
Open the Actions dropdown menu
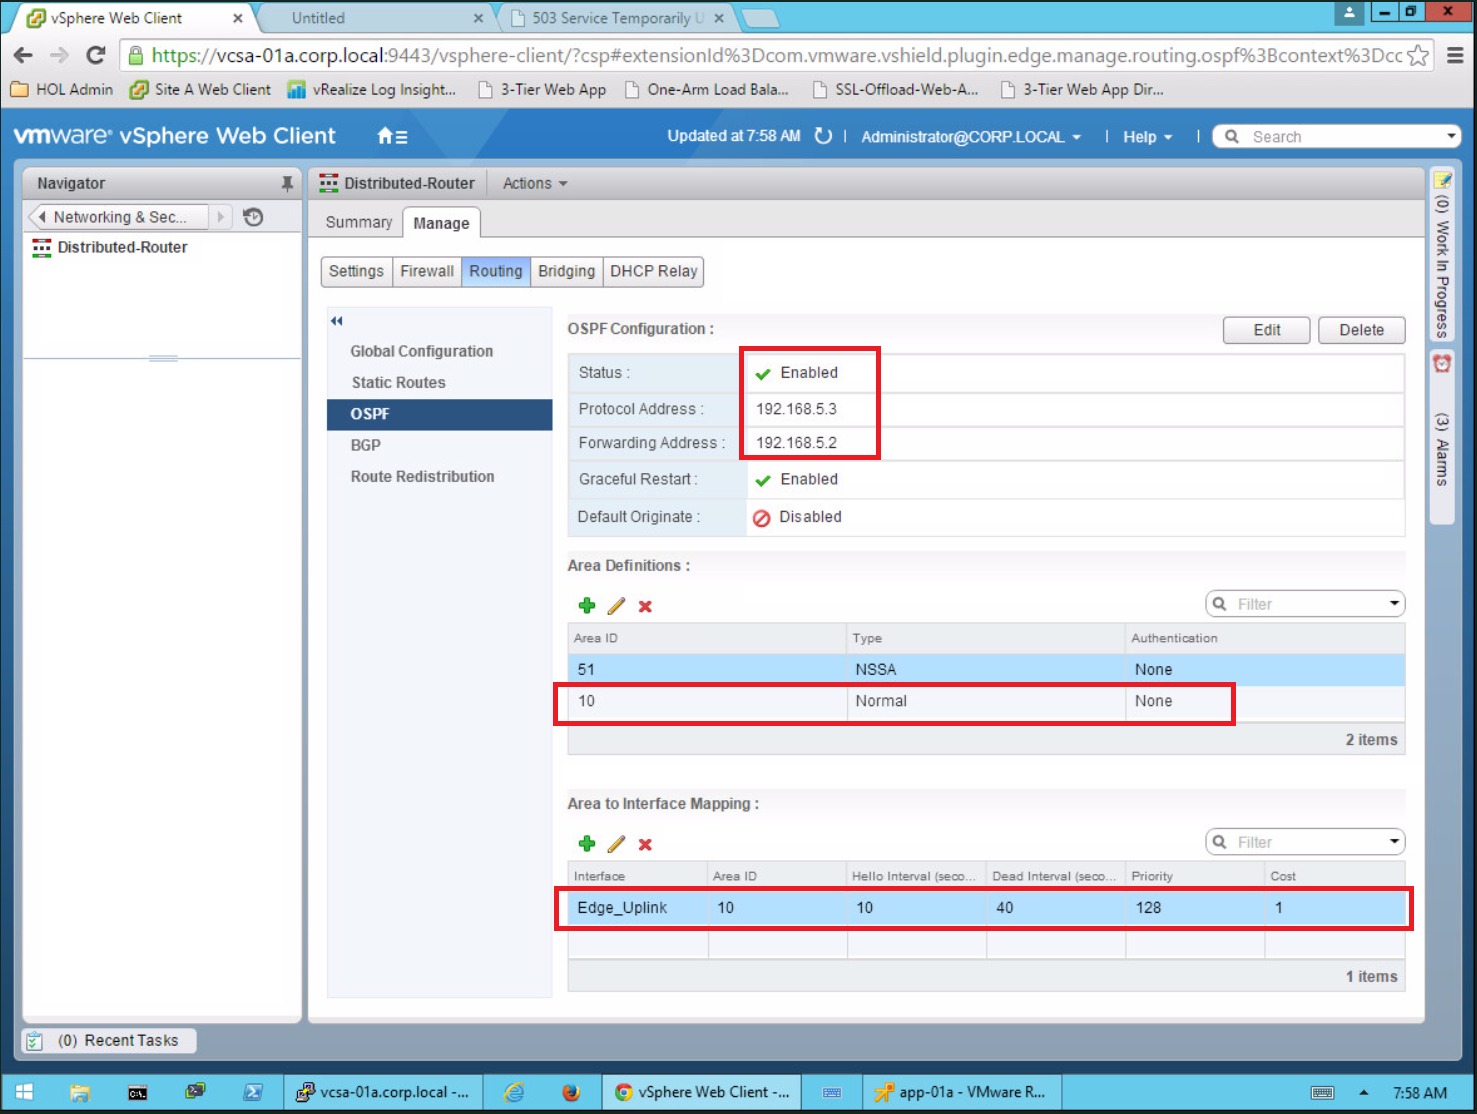(535, 183)
